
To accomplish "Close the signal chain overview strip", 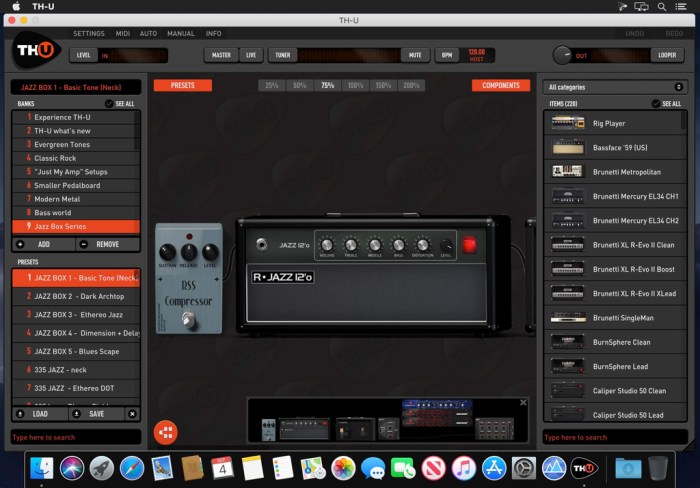I will [522, 403].
